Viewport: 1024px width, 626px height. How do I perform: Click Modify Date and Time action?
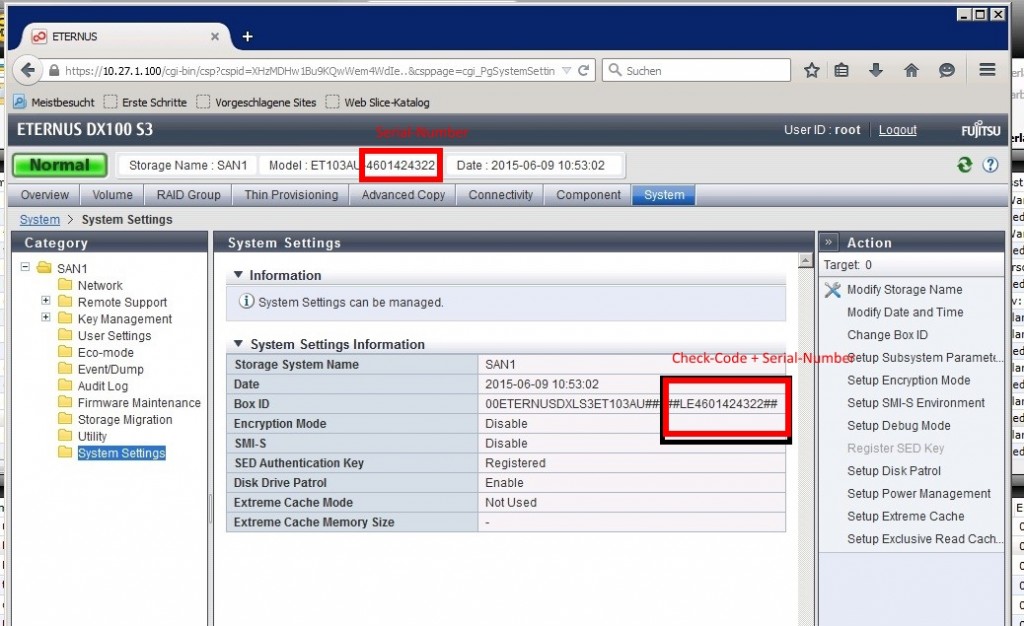click(904, 312)
